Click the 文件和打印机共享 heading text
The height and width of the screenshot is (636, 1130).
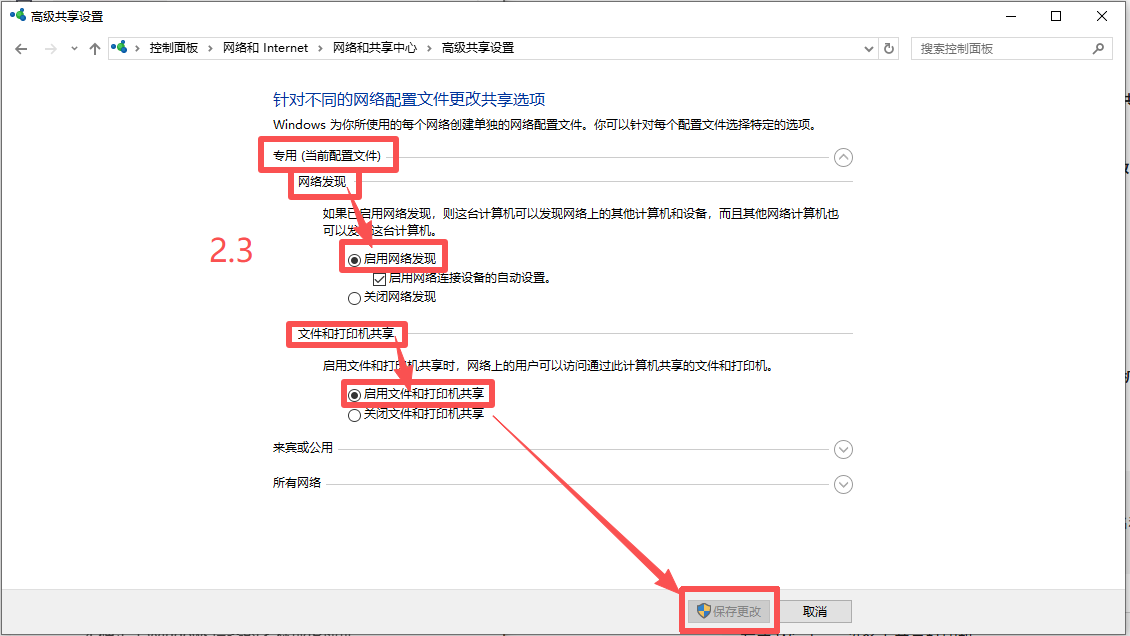pyautogui.click(x=346, y=333)
